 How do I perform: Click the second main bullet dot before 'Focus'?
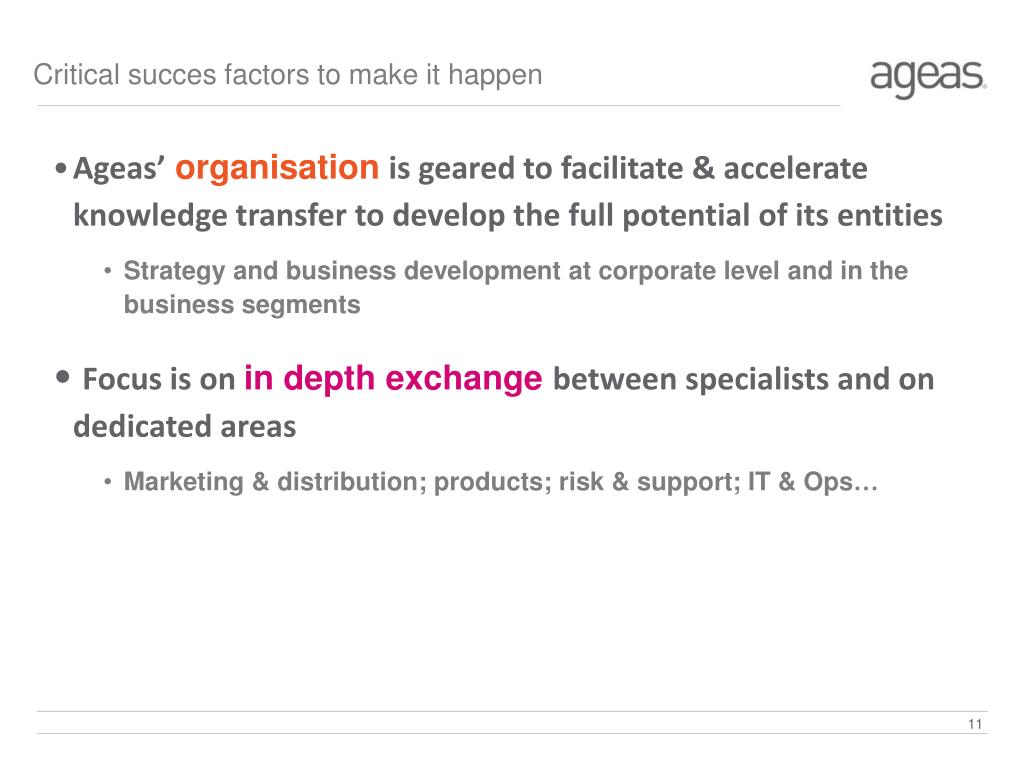(63, 377)
